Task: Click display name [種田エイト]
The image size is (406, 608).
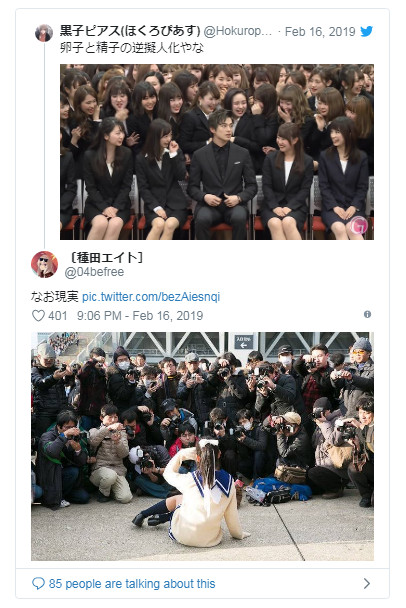Action: 107,257
